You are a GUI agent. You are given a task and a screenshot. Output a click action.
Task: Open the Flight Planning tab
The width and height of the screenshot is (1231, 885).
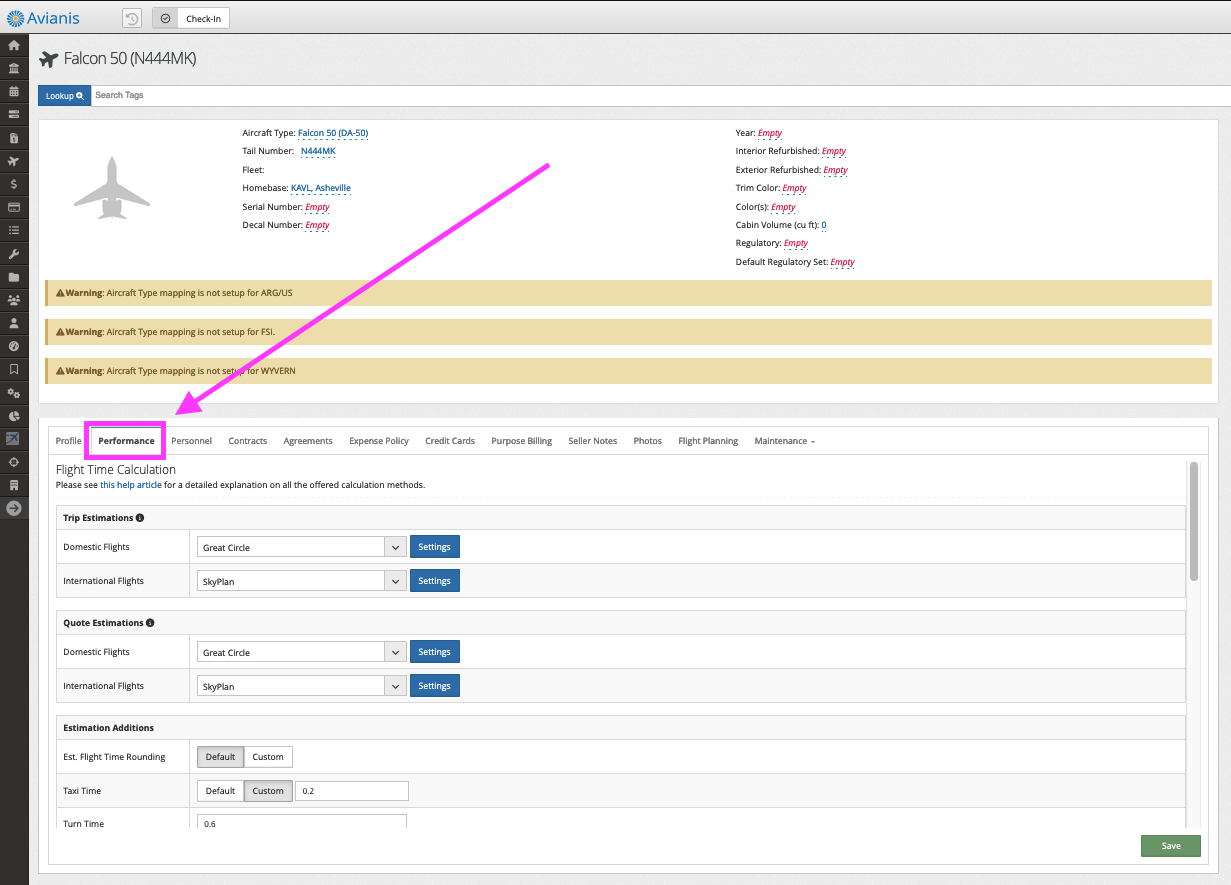coord(708,441)
